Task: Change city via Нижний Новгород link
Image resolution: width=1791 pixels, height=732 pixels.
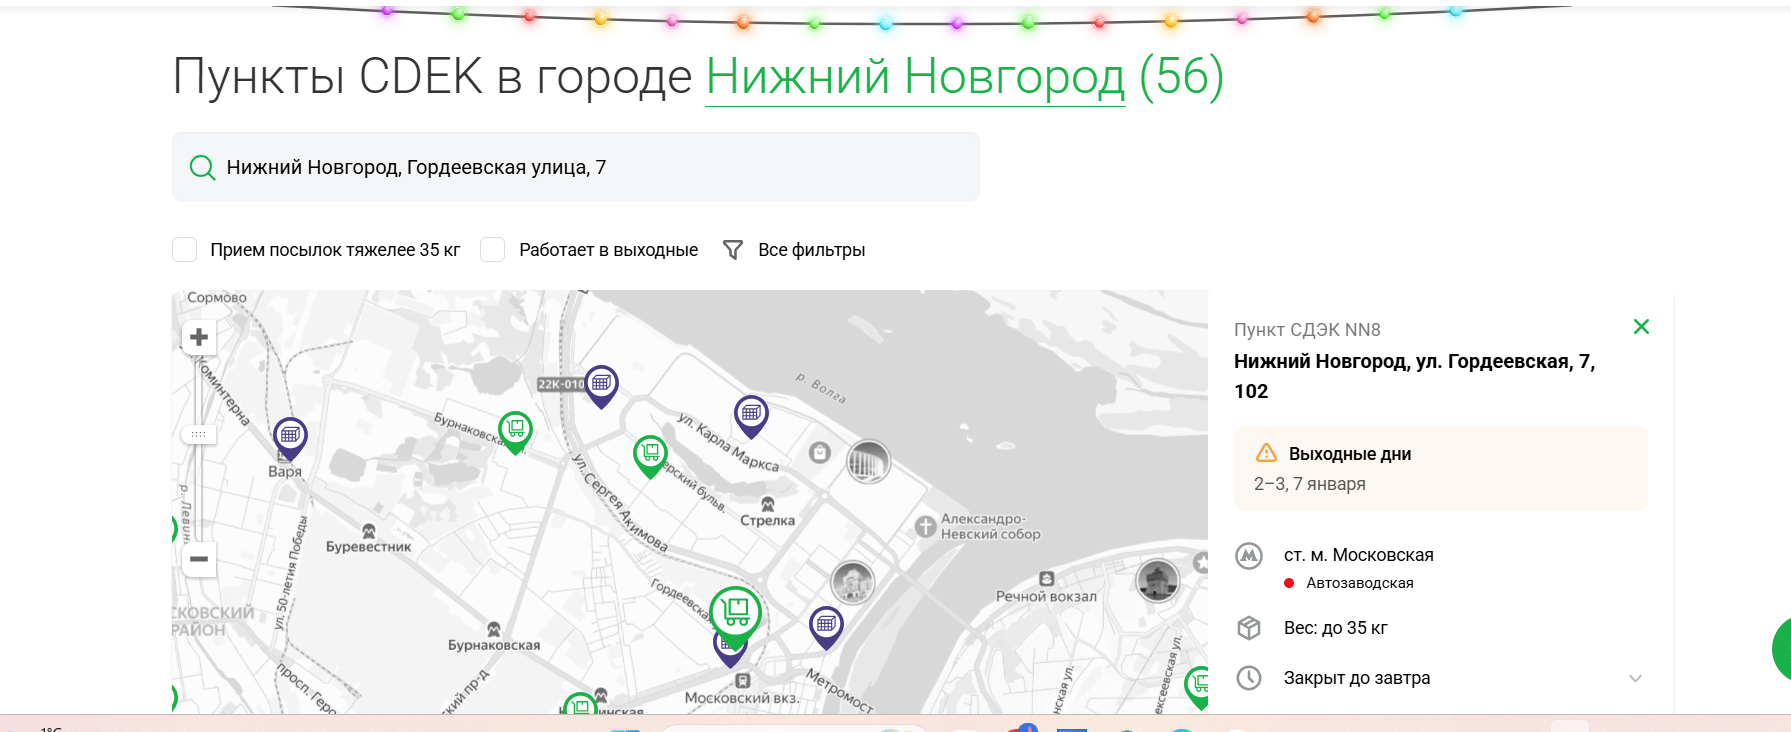Action: [915, 77]
